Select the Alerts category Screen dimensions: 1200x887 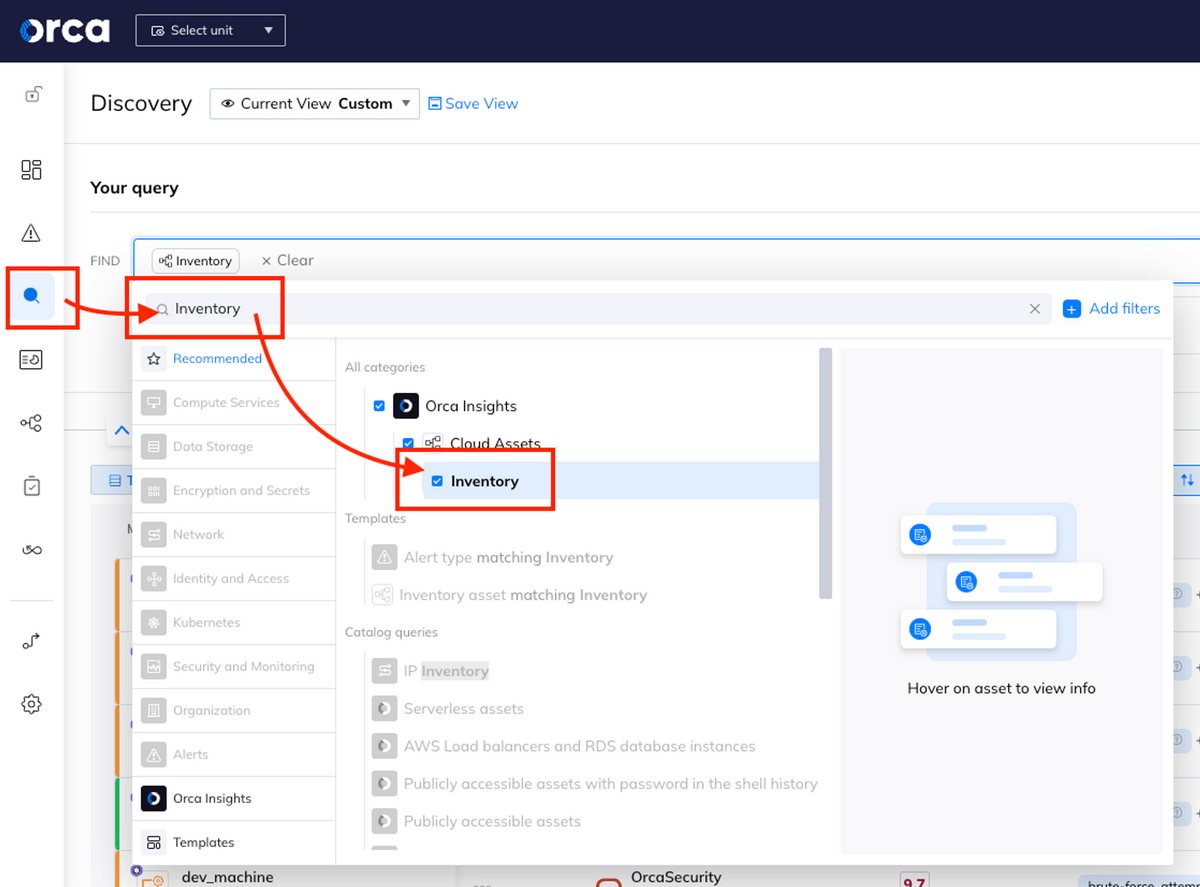[234, 755]
